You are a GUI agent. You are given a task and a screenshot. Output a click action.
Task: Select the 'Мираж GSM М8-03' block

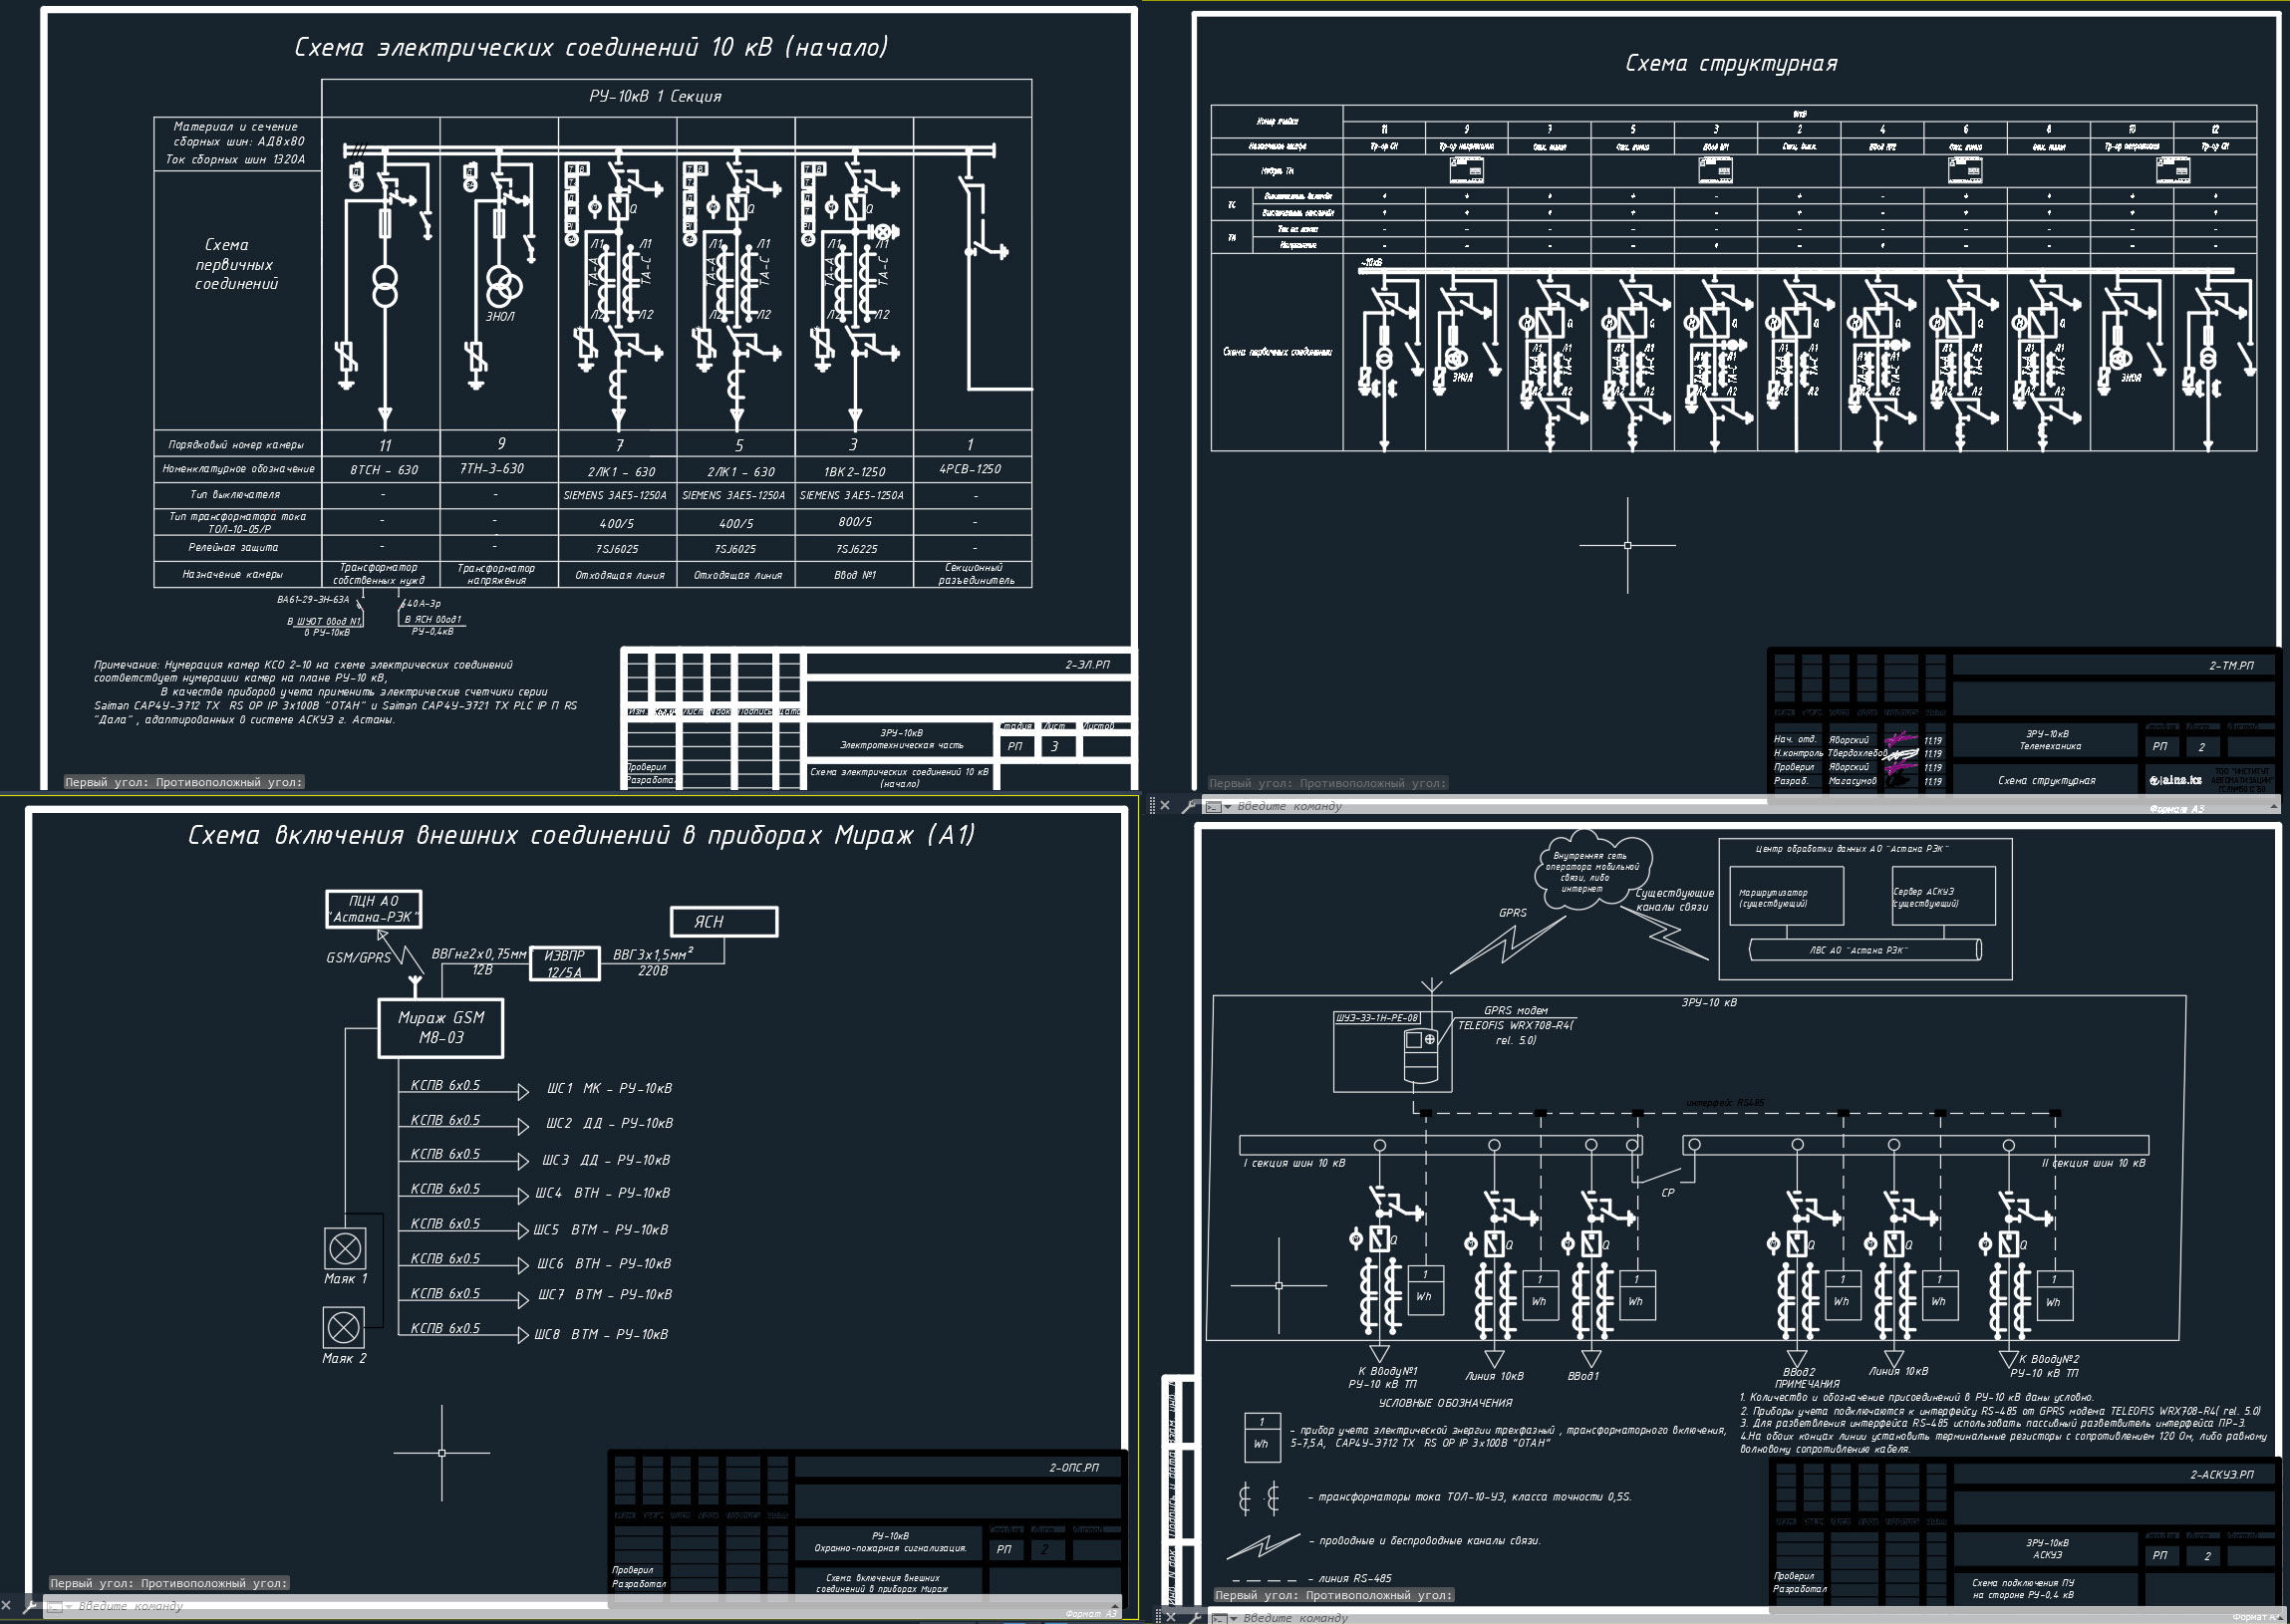click(441, 1028)
